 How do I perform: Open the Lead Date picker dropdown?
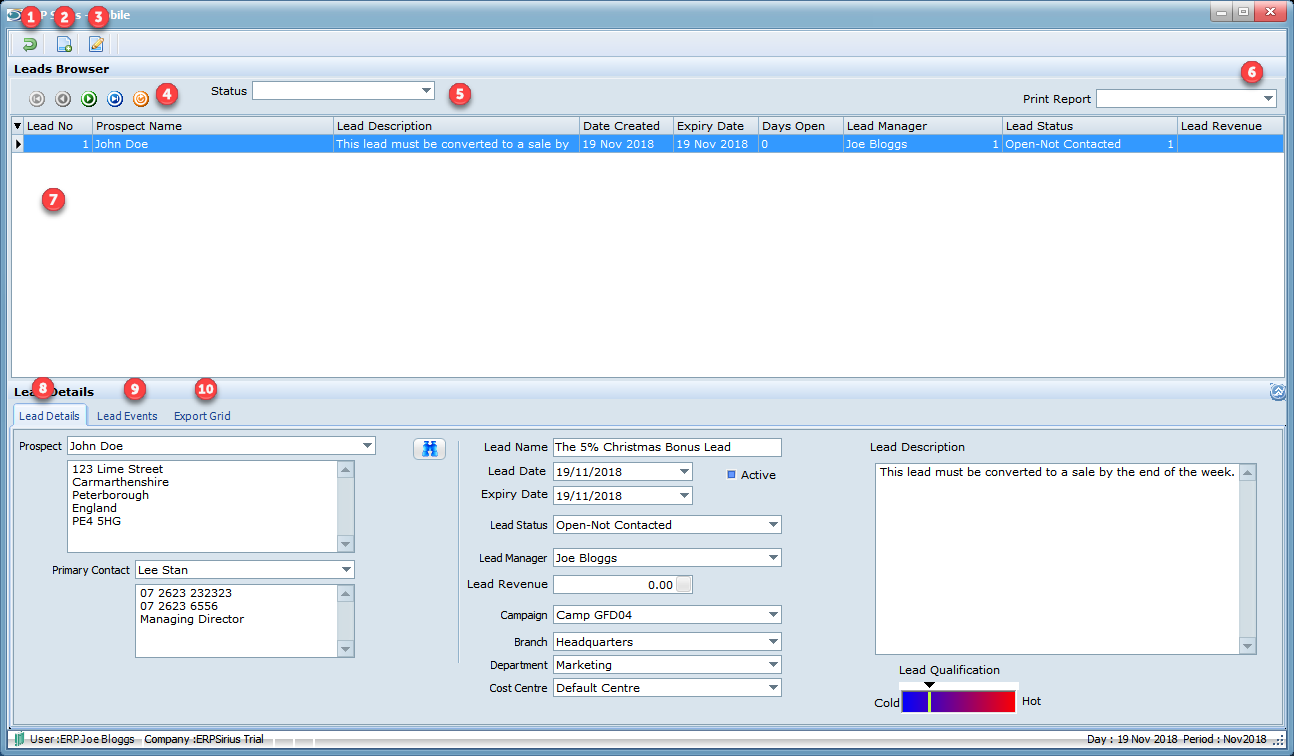pyautogui.click(x=684, y=471)
